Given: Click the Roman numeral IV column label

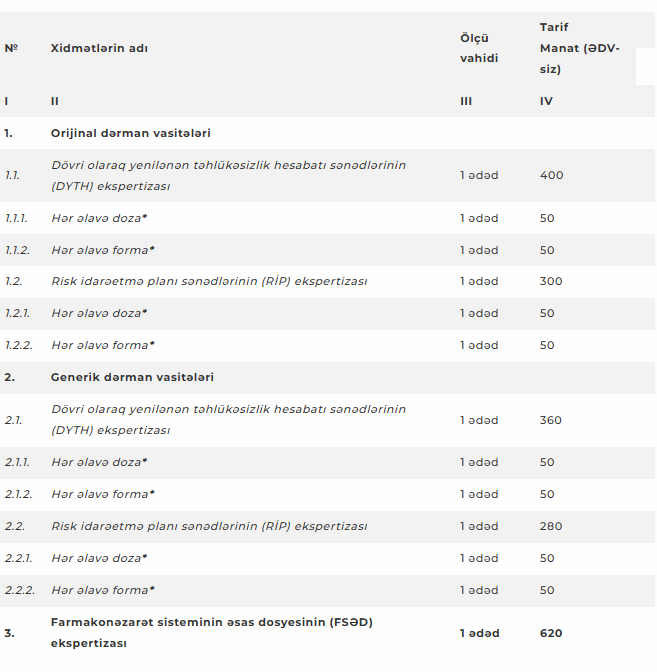Looking at the screenshot, I should coord(546,101).
